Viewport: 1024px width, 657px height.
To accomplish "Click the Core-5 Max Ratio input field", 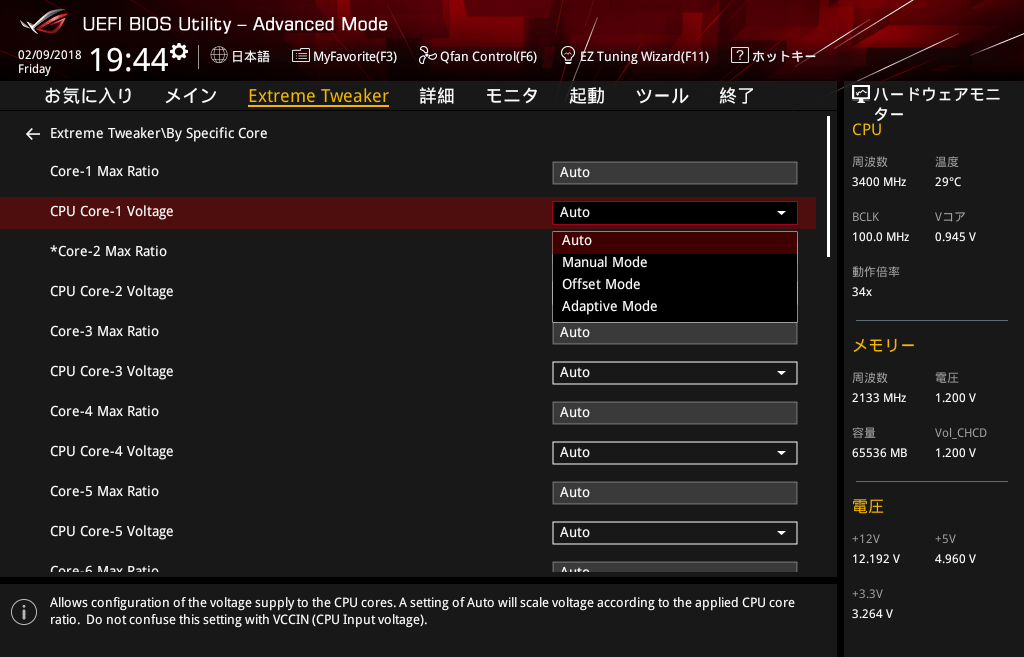I will 675,492.
